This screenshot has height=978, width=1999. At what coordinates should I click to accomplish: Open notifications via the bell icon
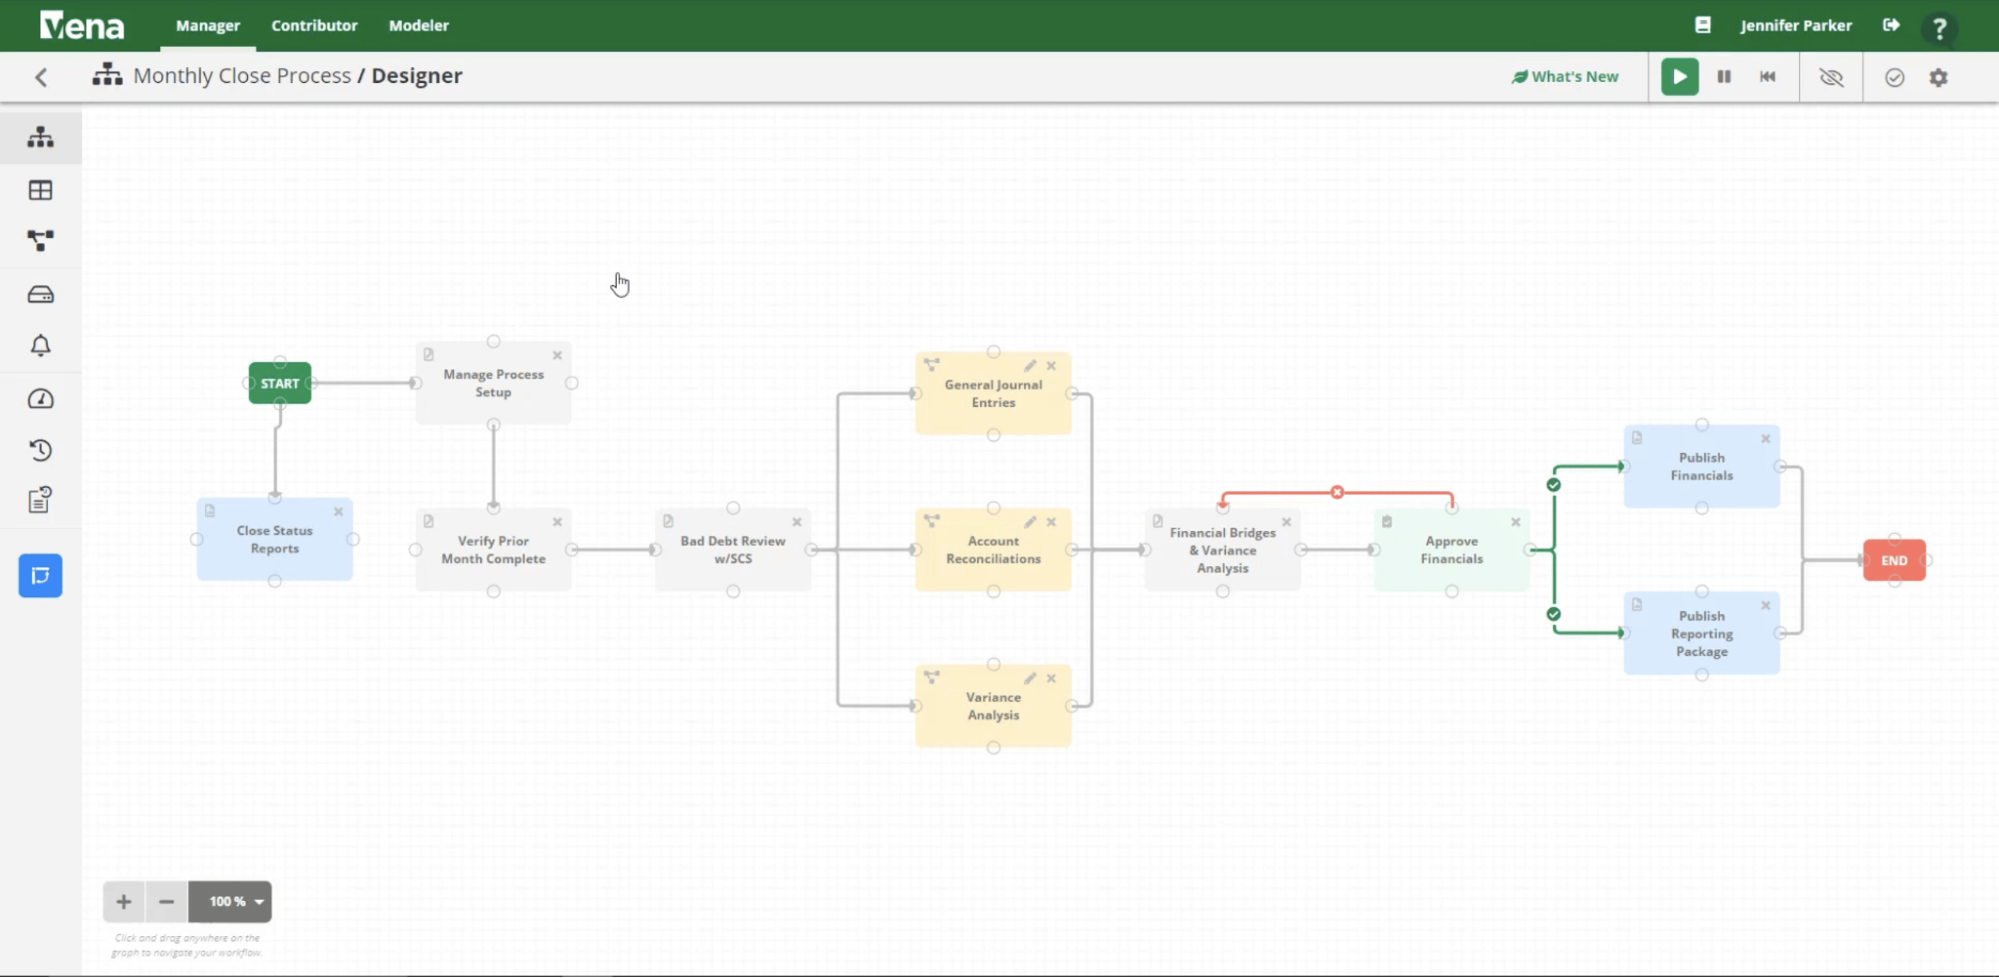pos(40,345)
